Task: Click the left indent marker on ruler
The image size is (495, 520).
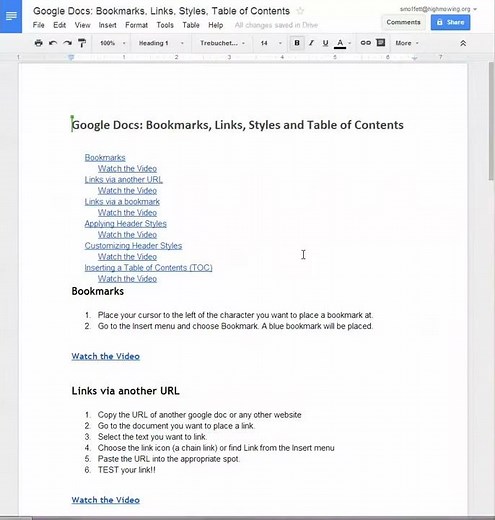Action: pyautogui.click(x=71, y=57)
